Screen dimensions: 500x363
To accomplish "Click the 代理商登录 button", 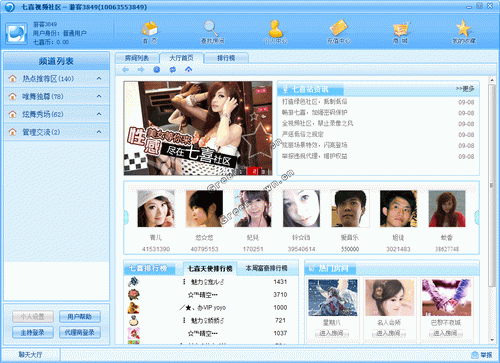I will click(80, 332).
